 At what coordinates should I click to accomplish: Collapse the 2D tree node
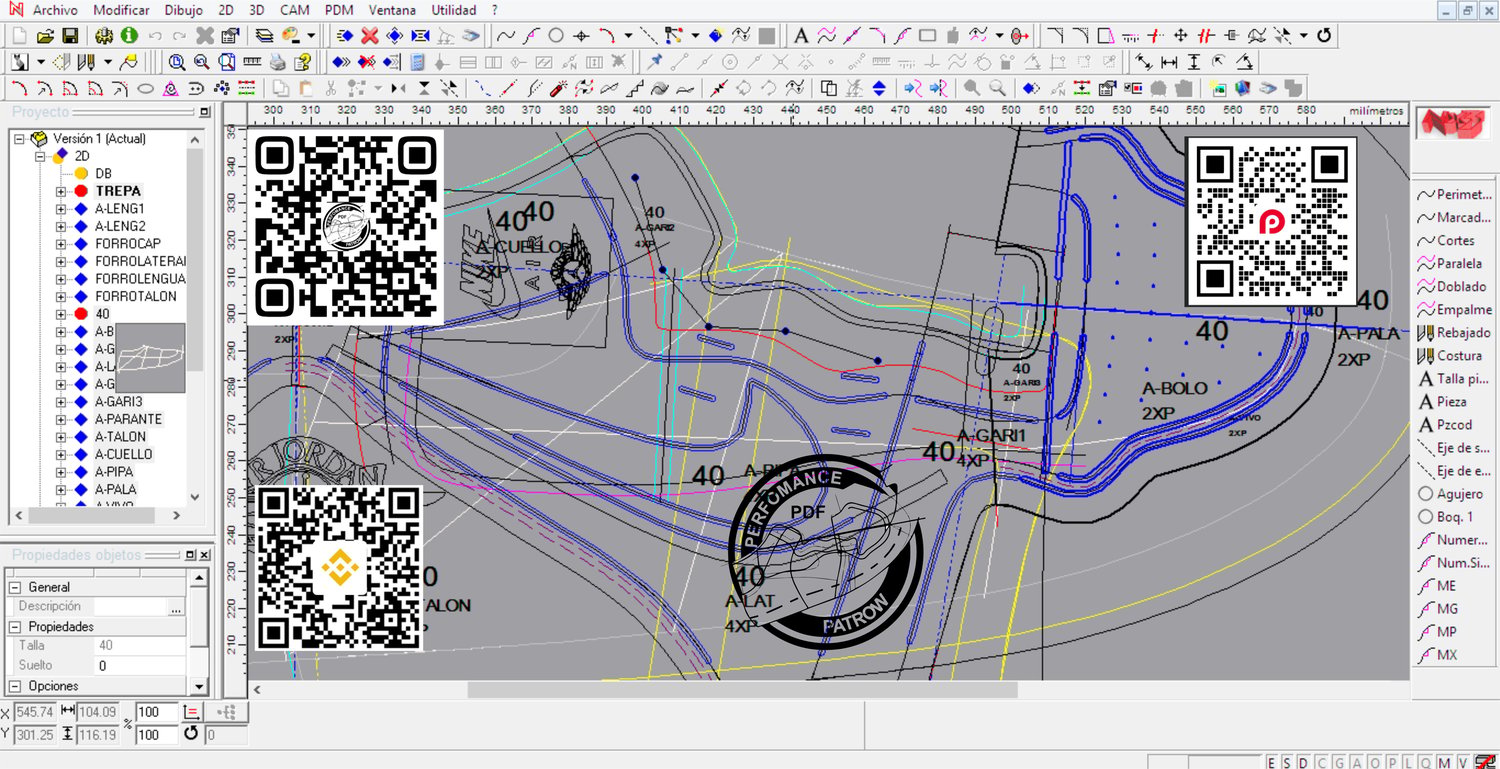tap(41, 156)
